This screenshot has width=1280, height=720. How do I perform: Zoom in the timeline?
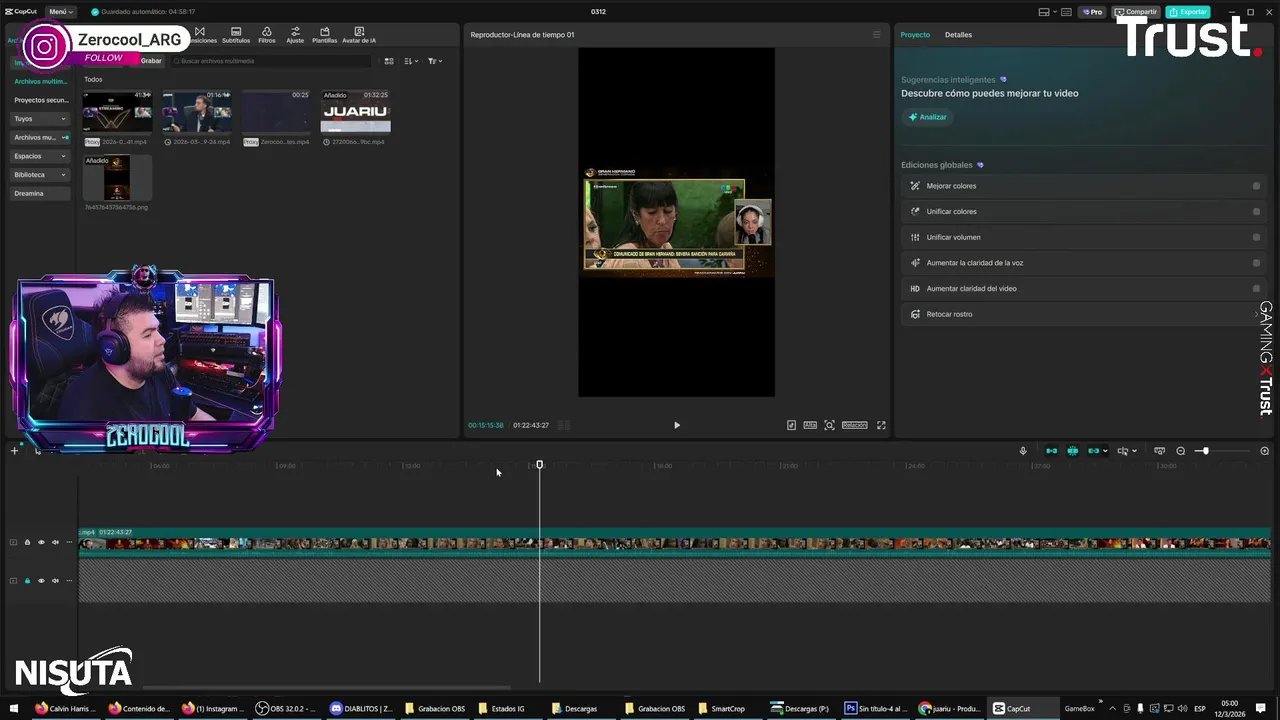coord(1264,451)
